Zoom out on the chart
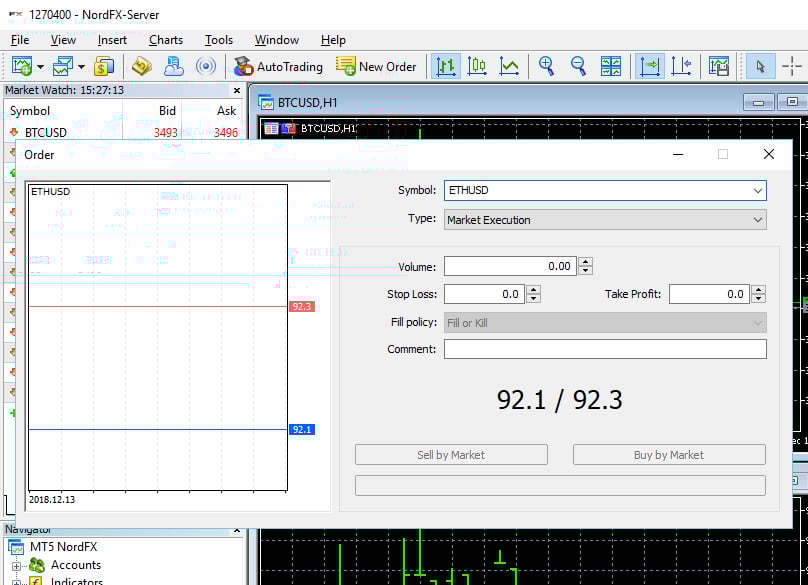The image size is (808, 585). point(578,66)
